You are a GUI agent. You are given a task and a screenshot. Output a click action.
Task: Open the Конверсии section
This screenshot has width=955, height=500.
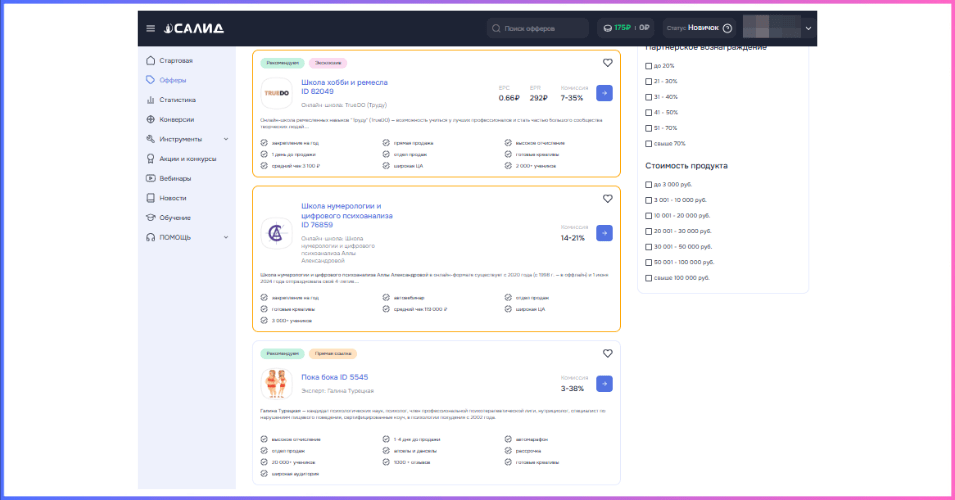[177, 119]
